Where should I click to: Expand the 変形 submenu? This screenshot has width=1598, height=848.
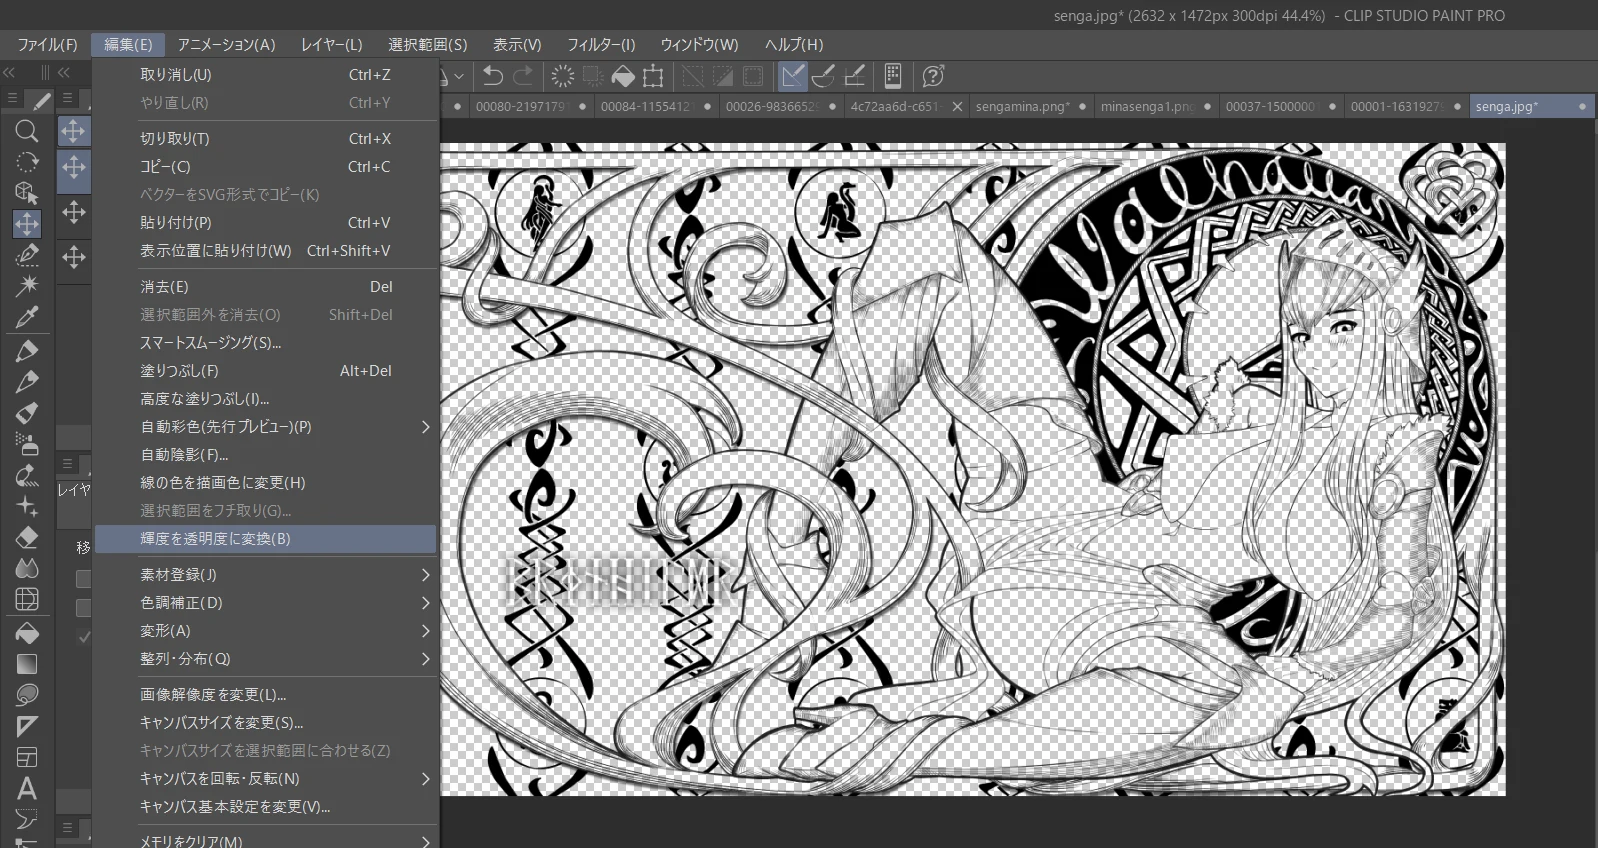pyautogui.click(x=425, y=631)
